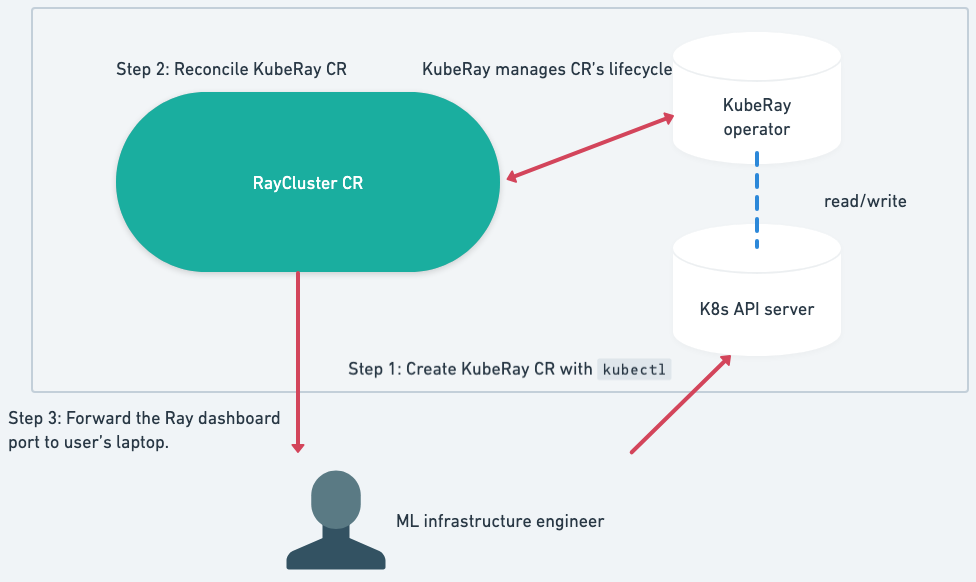This screenshot has width=976, height=582.
Task: Click the 'read/write' label
Action: coord(865,201)
